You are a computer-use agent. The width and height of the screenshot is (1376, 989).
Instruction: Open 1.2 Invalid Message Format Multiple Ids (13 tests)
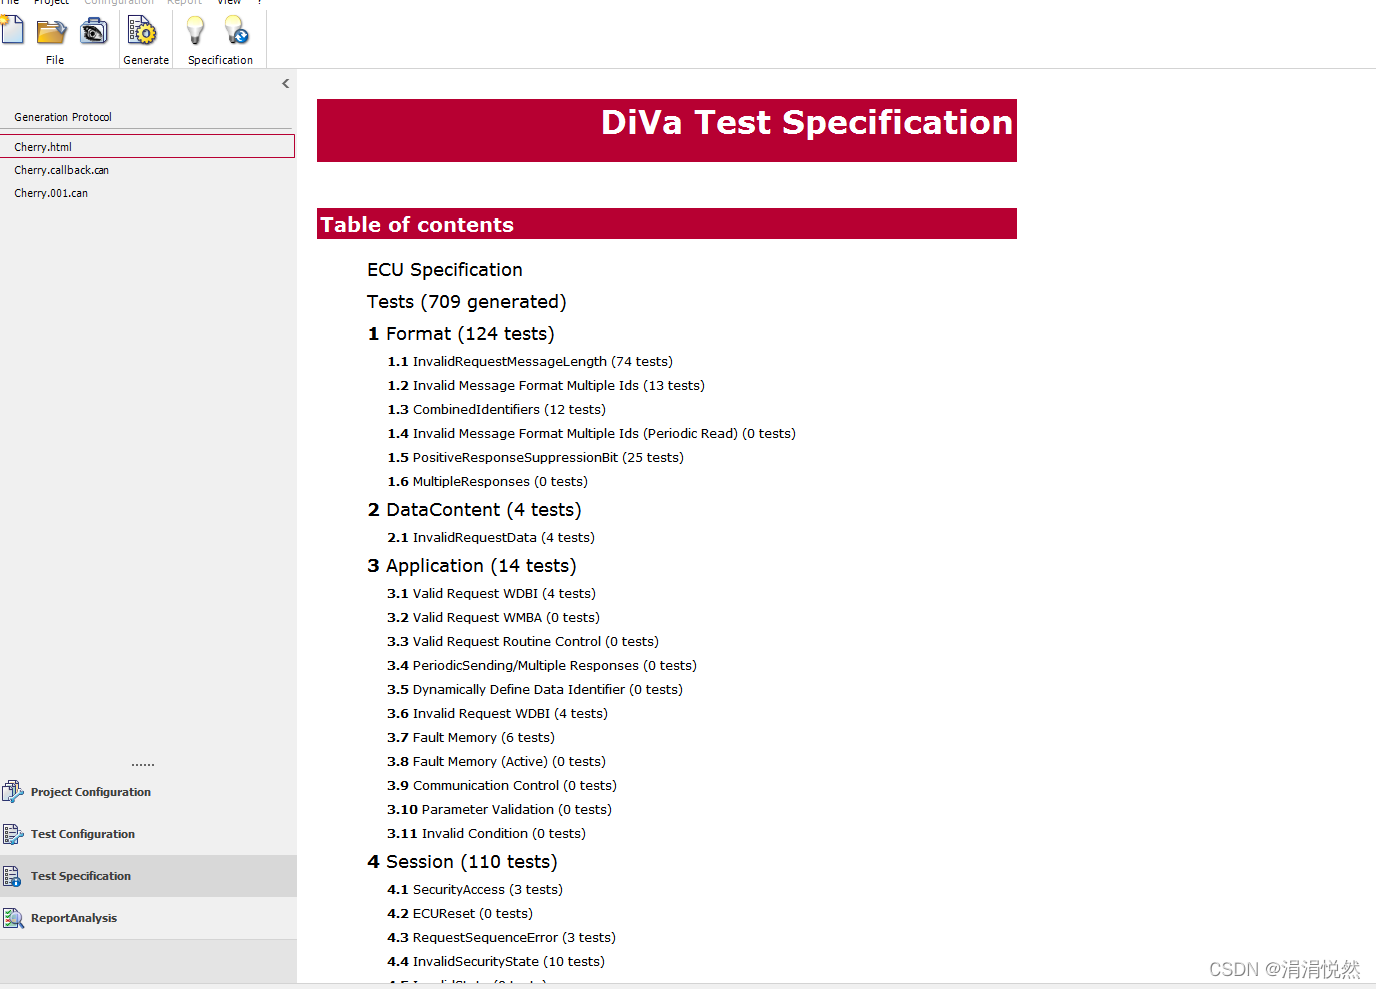click(x=546, y=386)
